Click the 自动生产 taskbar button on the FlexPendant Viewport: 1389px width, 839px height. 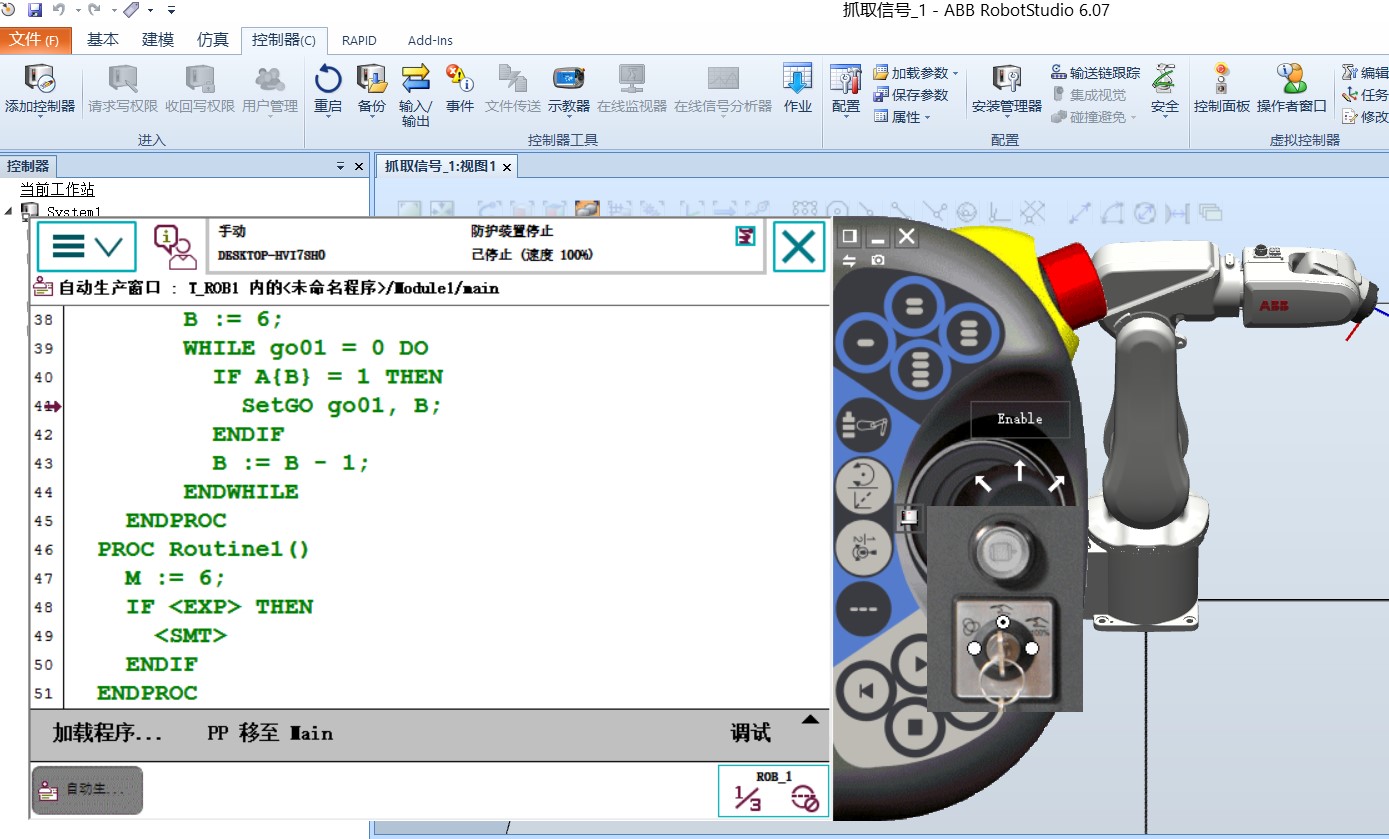tap(88, 790)
